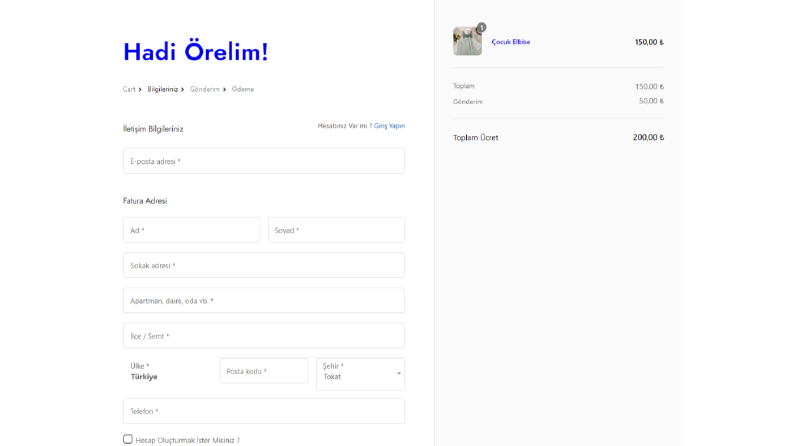Viewport: 793px width, 446px height.
Task: Click into the Soyad field
Action: pos(336,230)
